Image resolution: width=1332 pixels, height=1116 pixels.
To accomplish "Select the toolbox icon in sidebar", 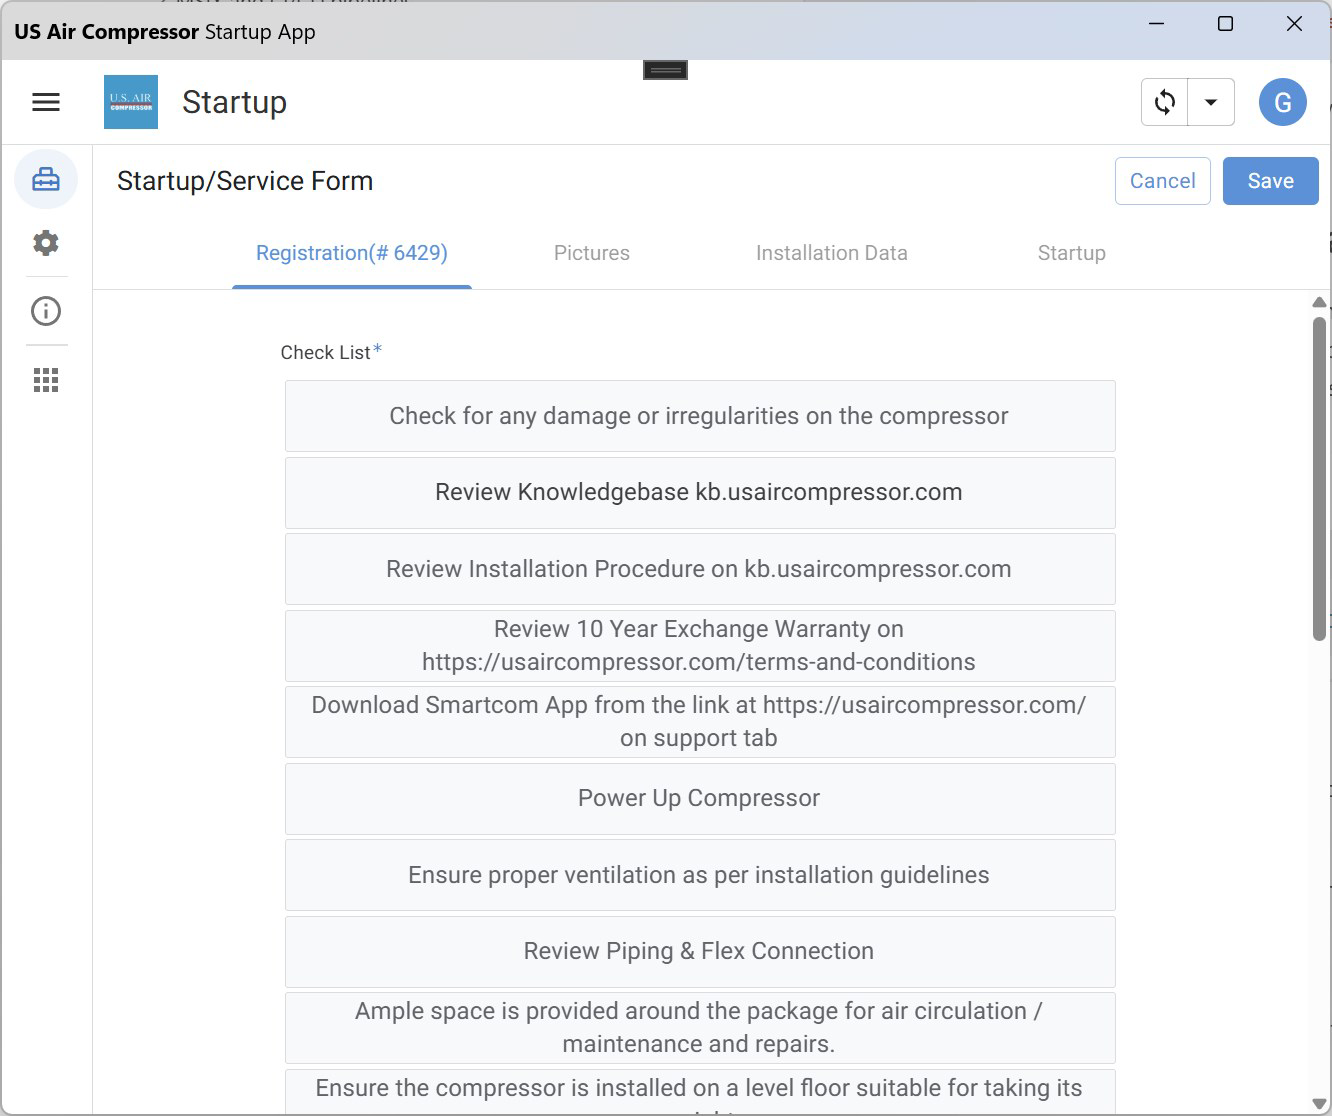I will (x=46, y=180).
